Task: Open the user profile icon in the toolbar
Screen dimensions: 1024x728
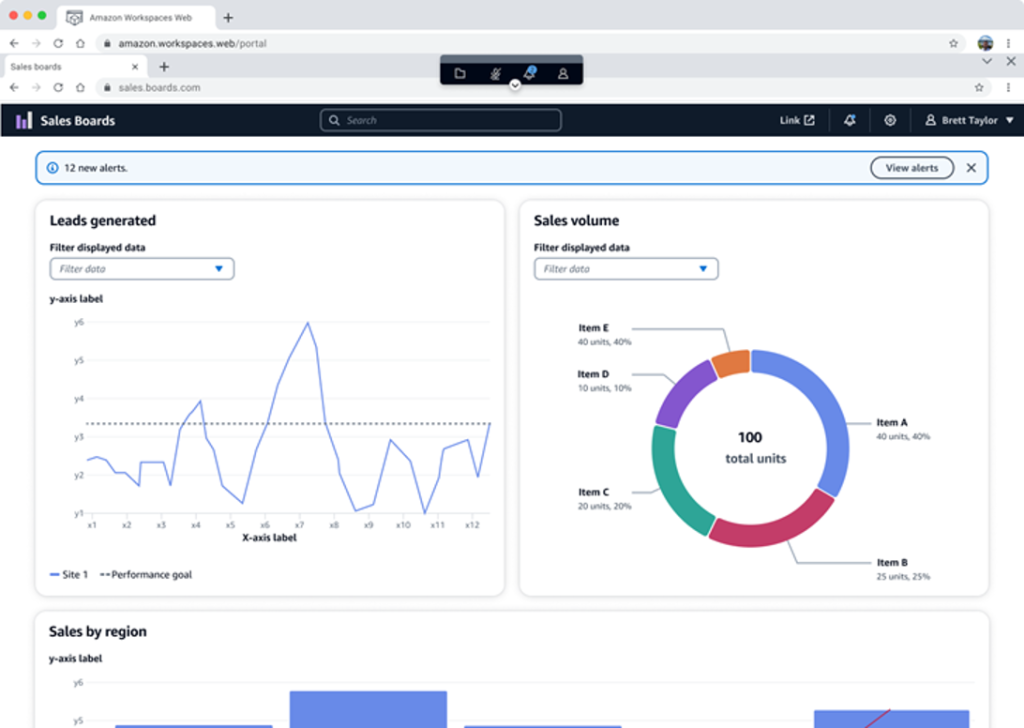Action: tap(563, 74)
